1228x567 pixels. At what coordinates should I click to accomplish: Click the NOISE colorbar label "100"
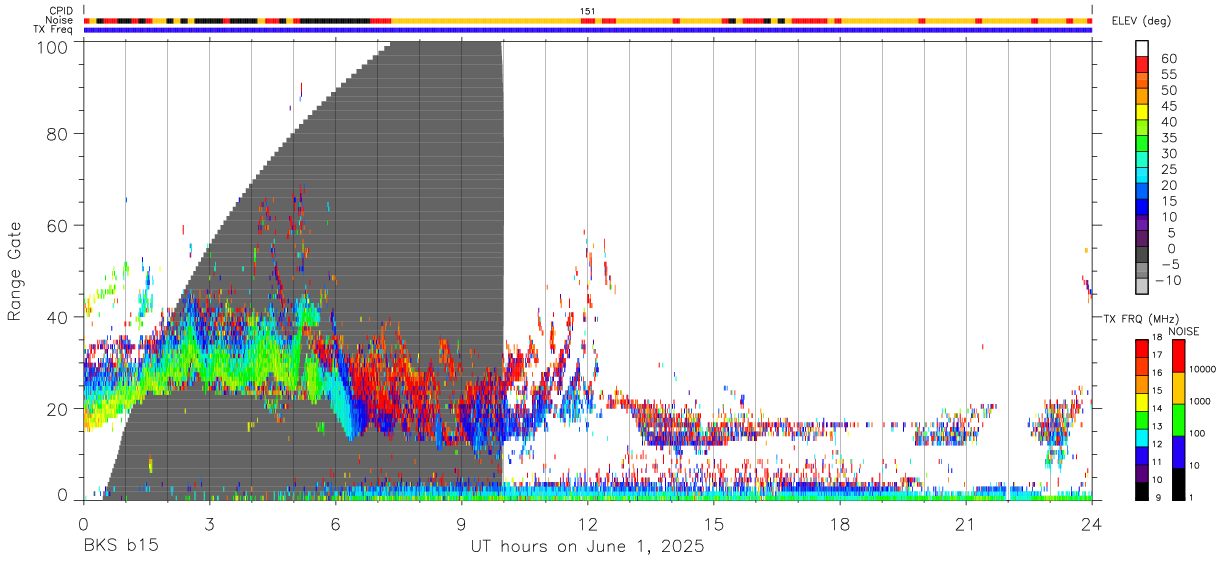click(x=1199, y=433)
